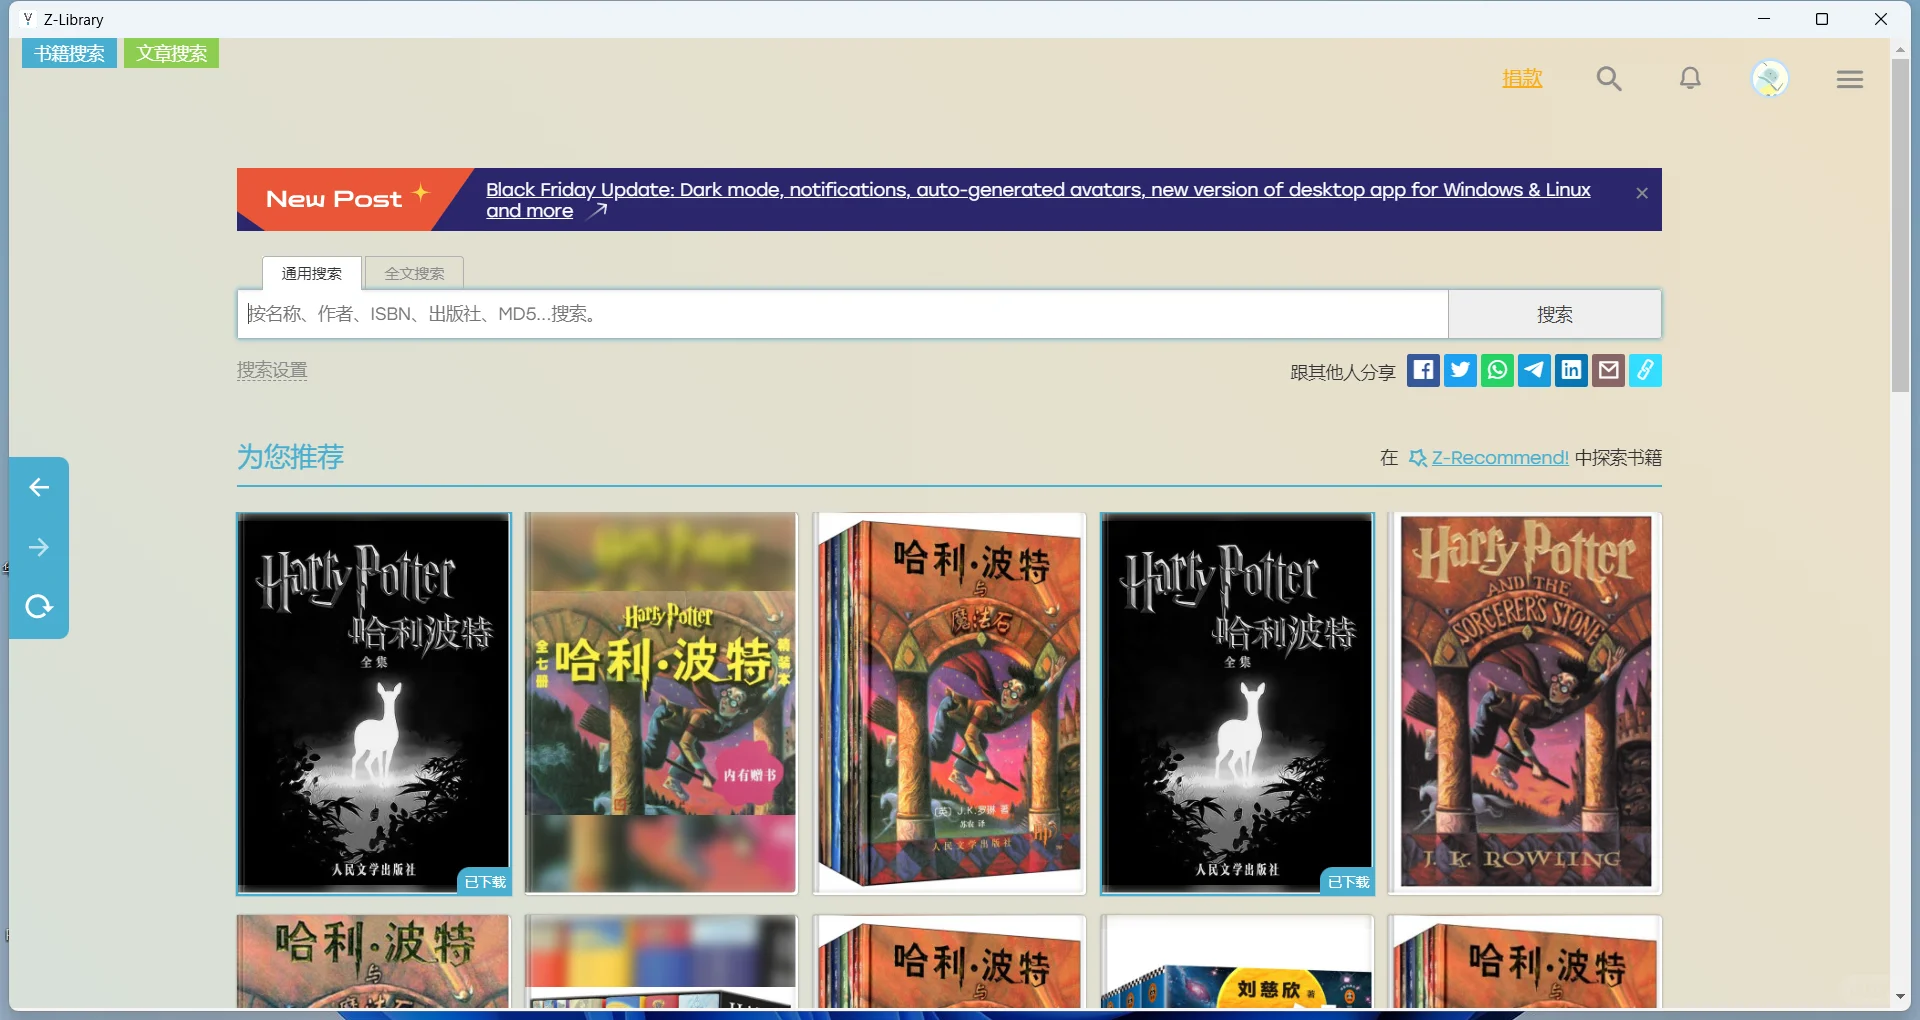The image size is (1920, 1020).
Task: Go back with the left arrow button
Action: (39, 487)
